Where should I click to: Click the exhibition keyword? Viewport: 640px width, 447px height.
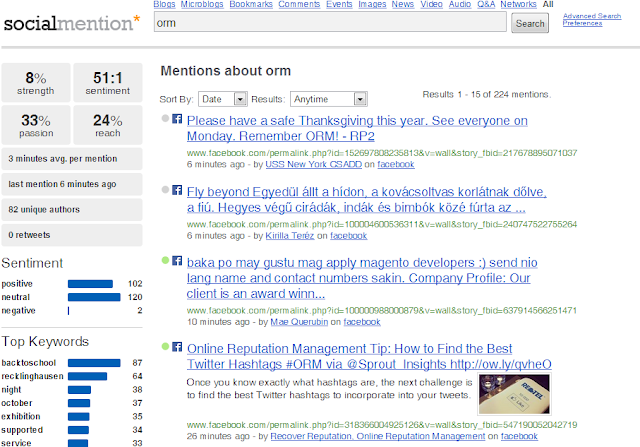[21, 416]
